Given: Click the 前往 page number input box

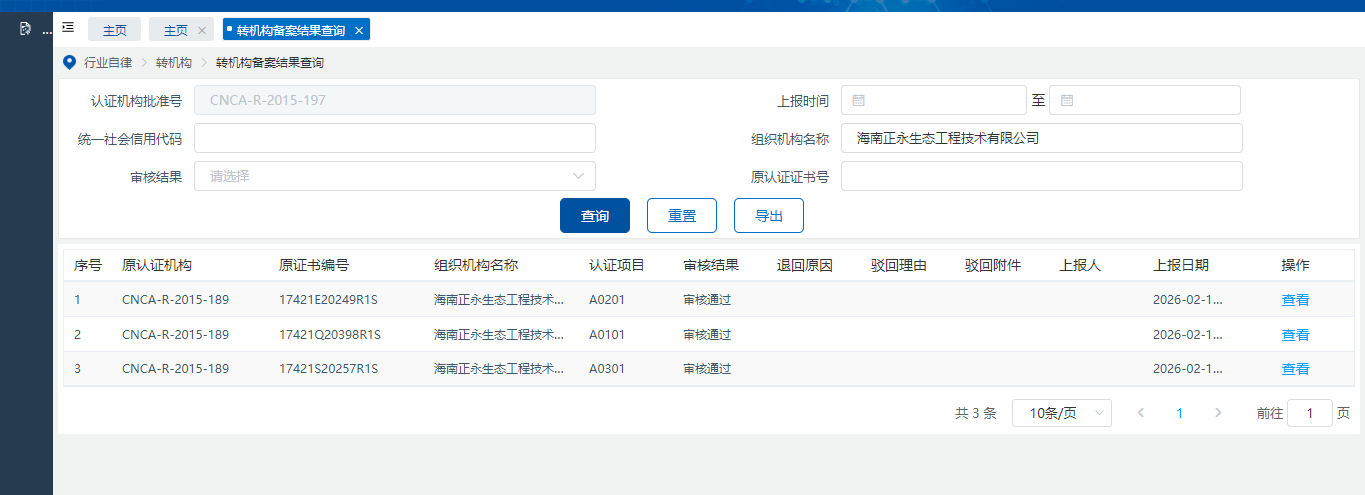Looking at the screenshot, I should tap(1309, 413).
